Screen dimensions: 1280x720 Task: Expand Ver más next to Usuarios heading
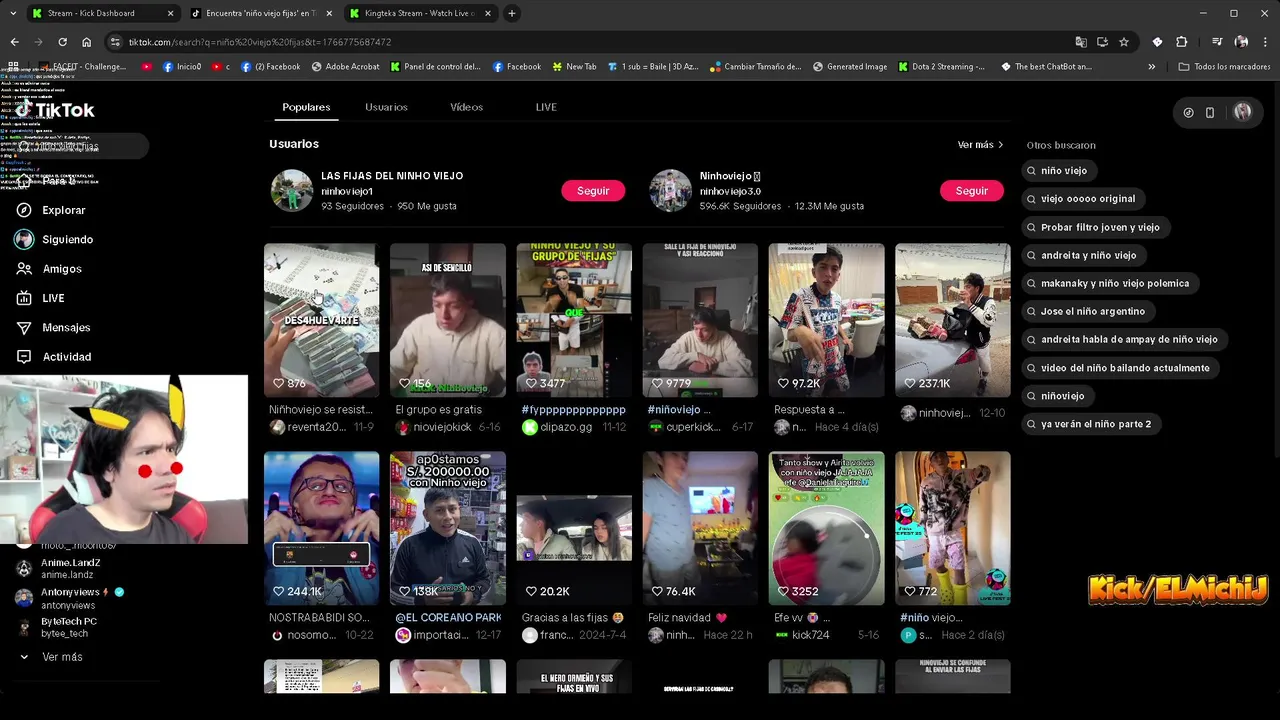(980, 145)
